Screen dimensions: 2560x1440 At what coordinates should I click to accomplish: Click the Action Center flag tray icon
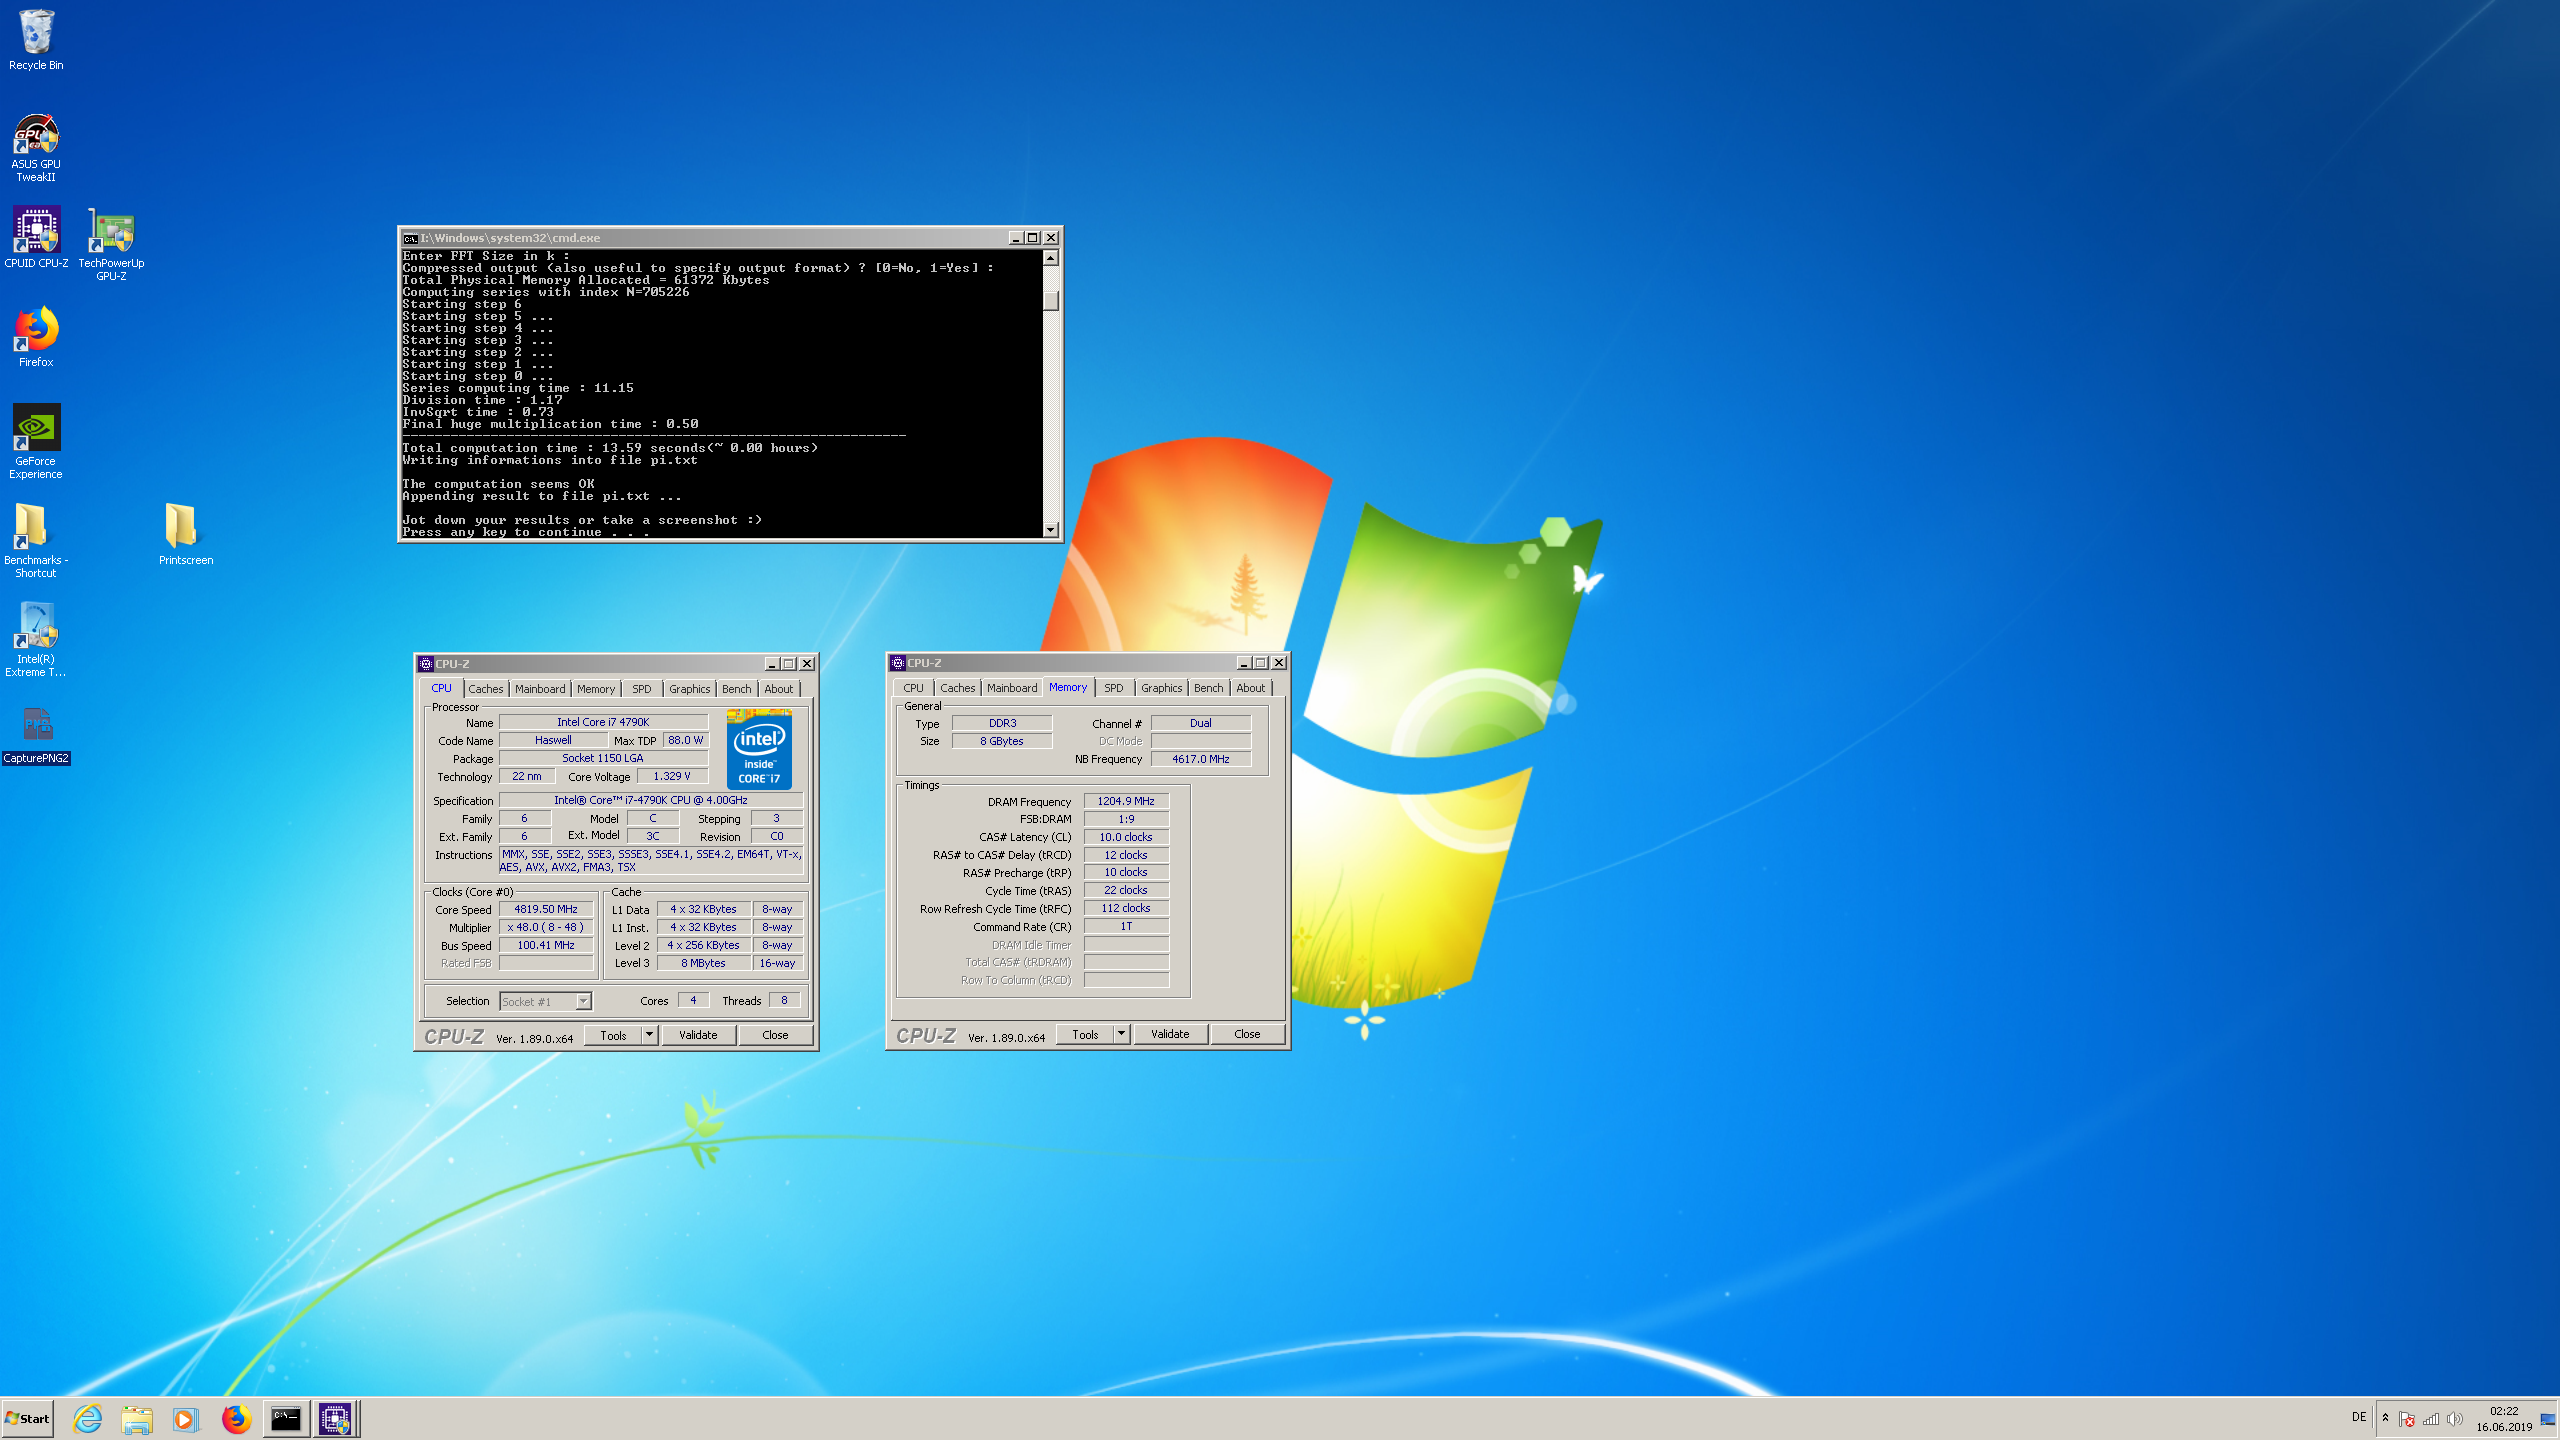coord(2407,1419)
